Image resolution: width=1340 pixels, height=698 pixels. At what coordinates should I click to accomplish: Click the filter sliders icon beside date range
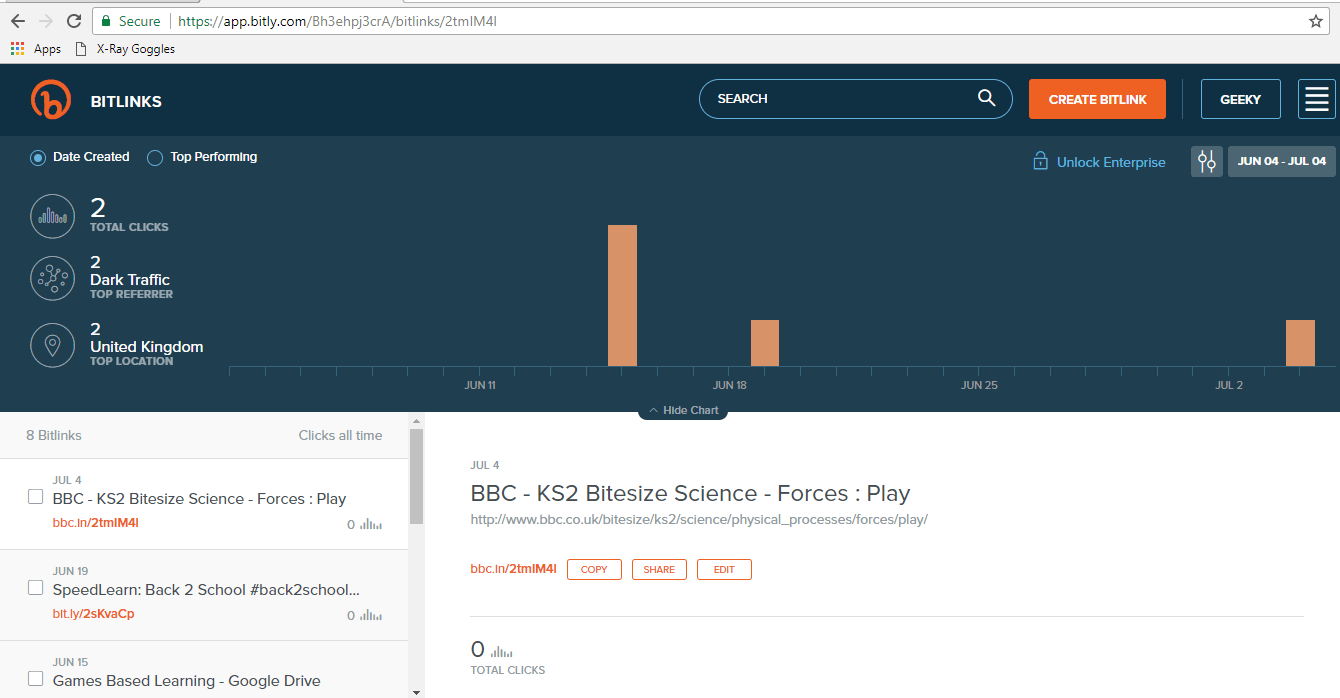pyautogui.click(x=1206, y=161)
